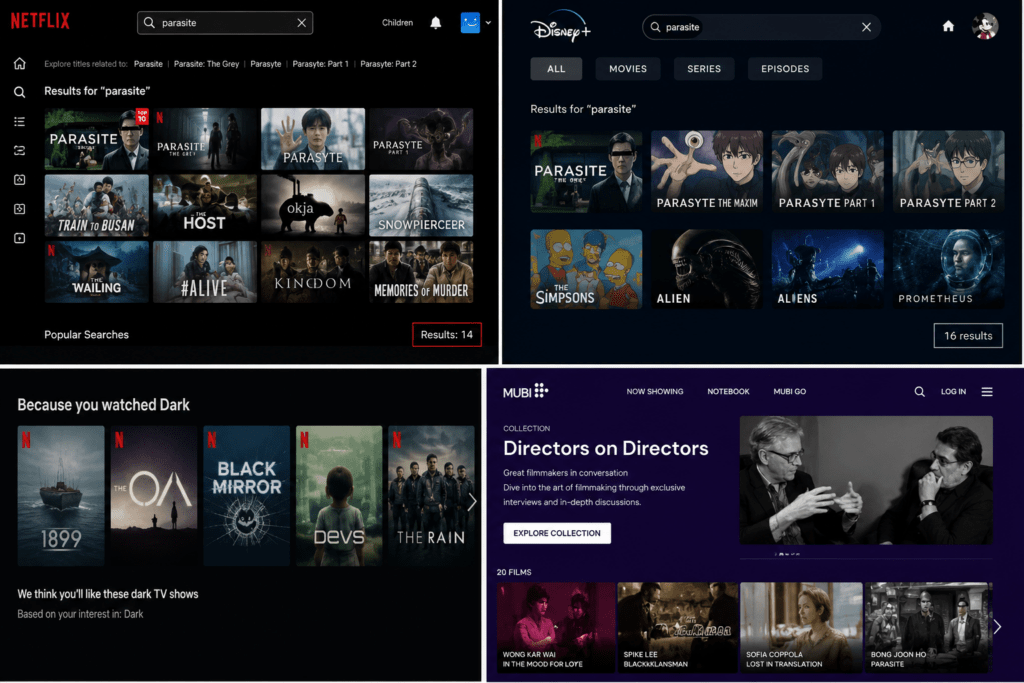Switch to the EPISODES tab
The image size is (1024, 683).
pos(785,69)
